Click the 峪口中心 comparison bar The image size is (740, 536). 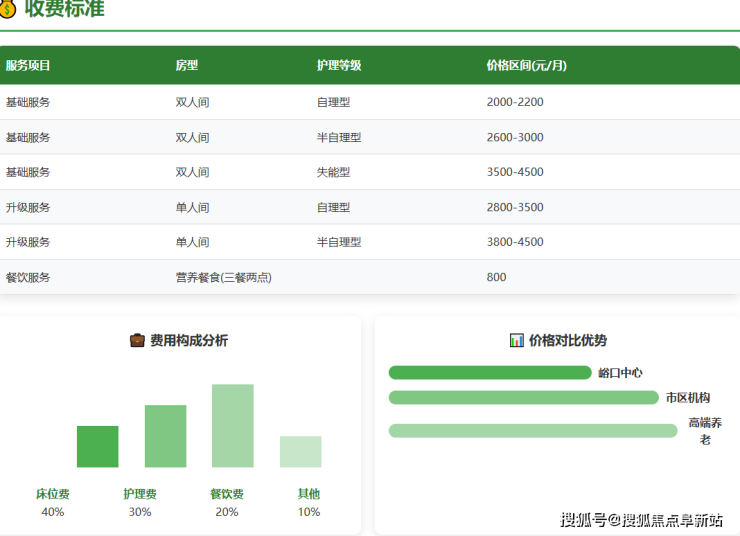(490, 373)
